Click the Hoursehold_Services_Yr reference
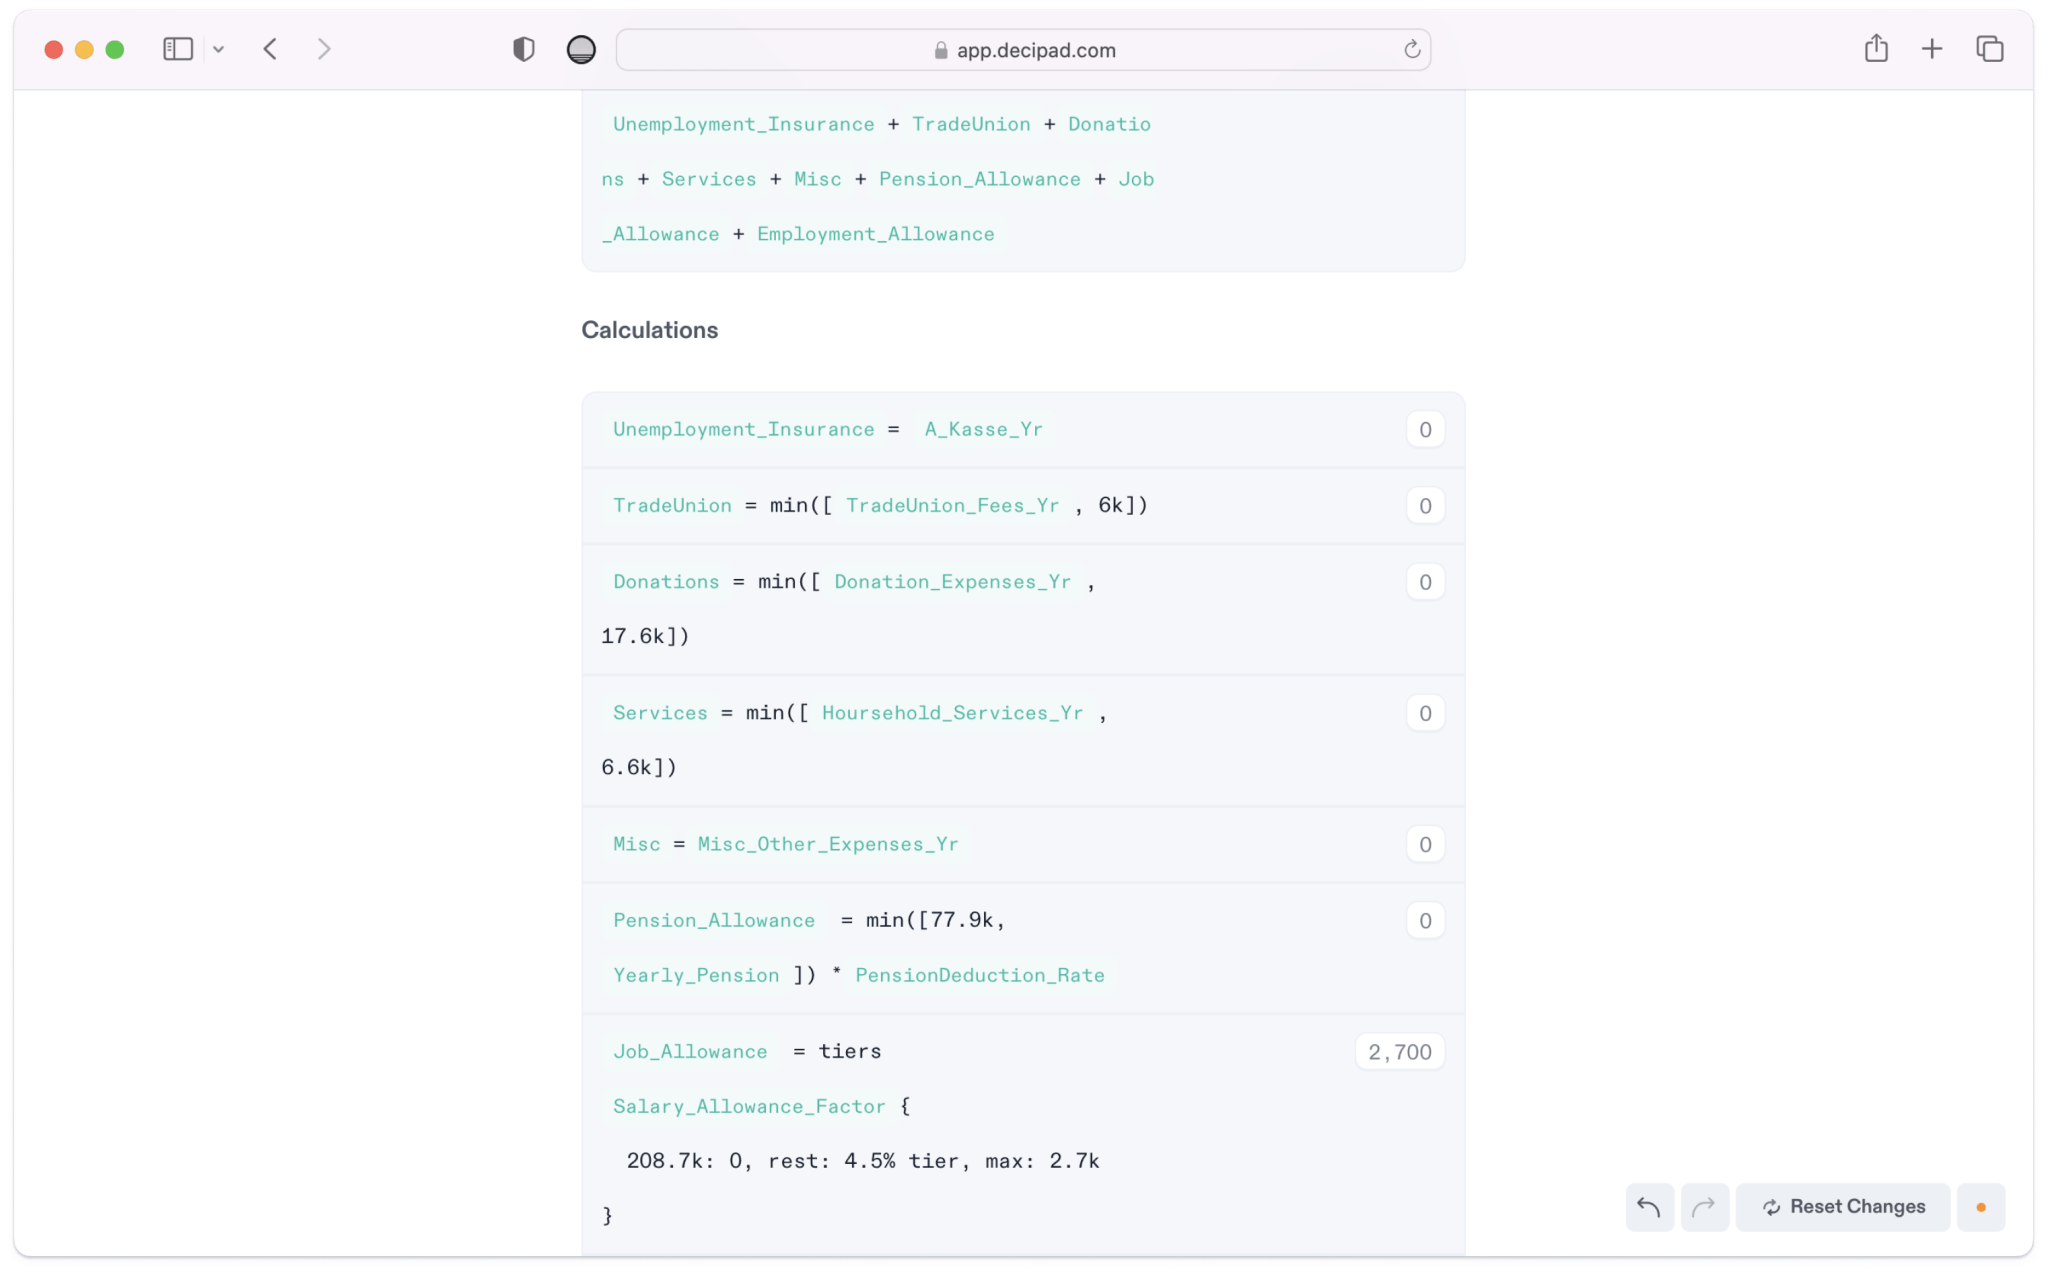 click(952, 712)
